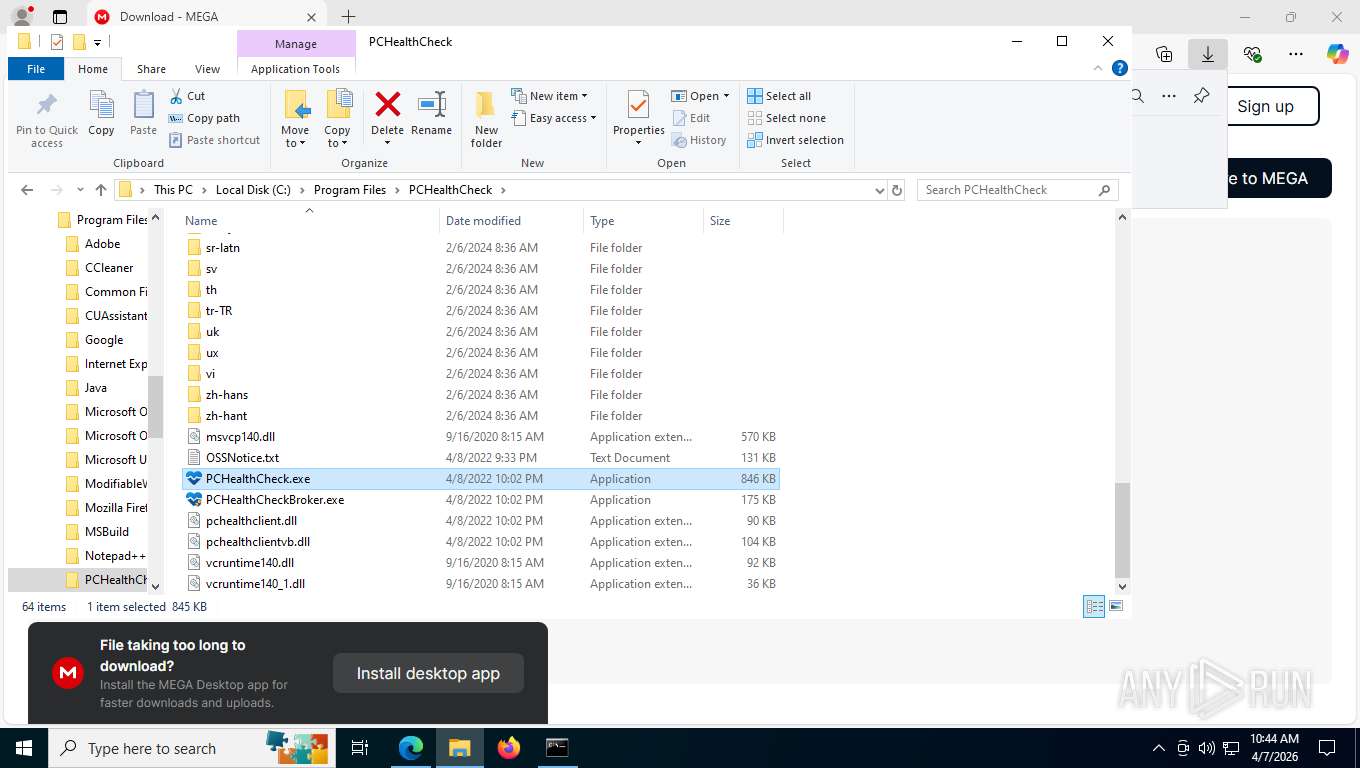This screenshot has width=1360, height=768.
Task: Select the msvcp140.dll file
Action: pos(481,437)
